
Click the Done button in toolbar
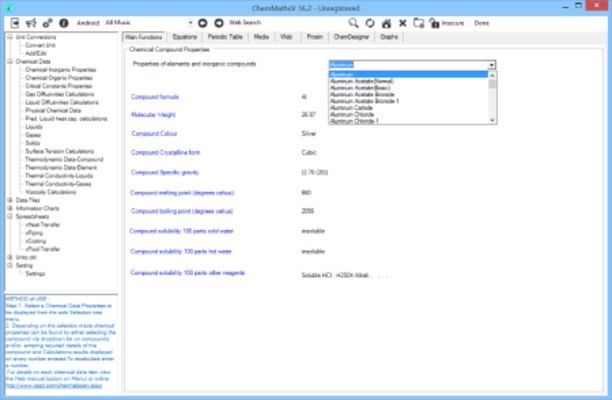[482, 21]
